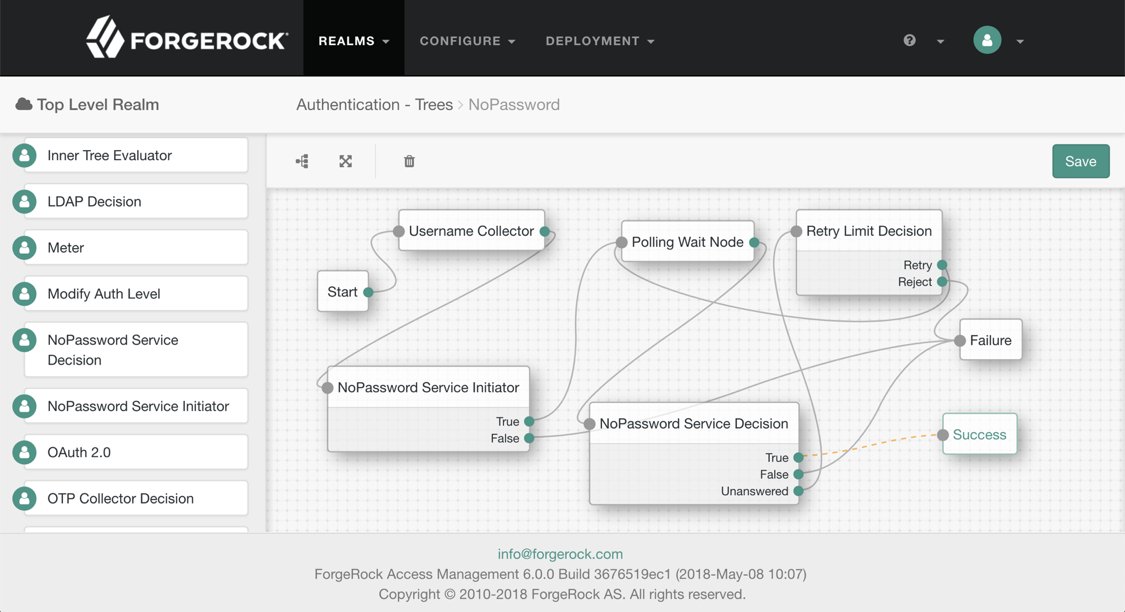1125x612 pixels.
Task: Click the OTP Collector Decision user icon
Action: (x=24, y=498)
